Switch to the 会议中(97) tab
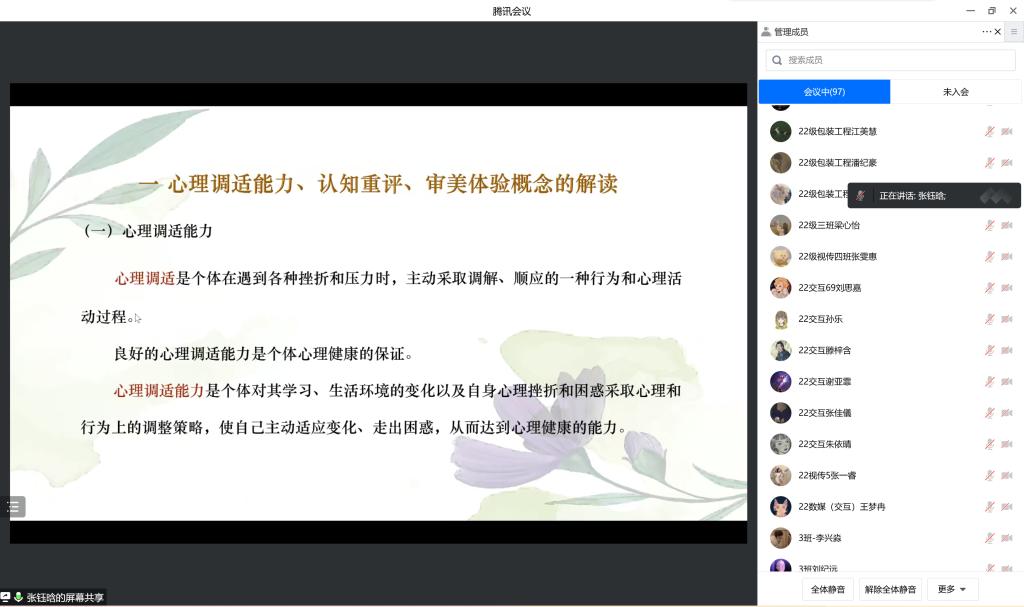 tap(824, 92)
